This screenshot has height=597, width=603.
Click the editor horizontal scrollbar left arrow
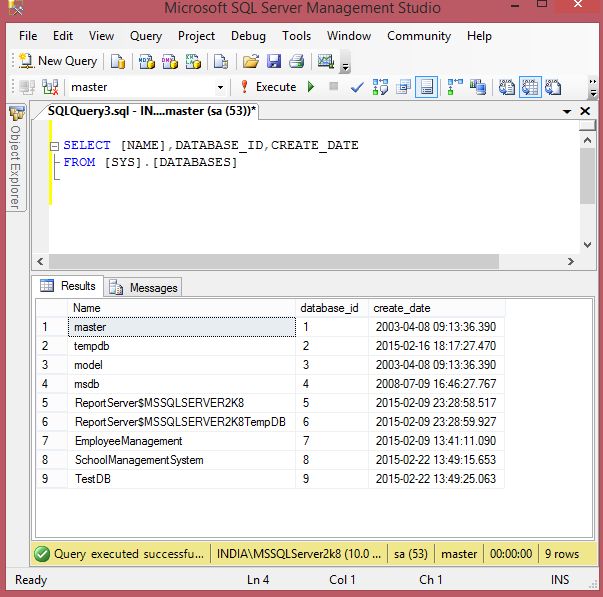pos(40,262)
